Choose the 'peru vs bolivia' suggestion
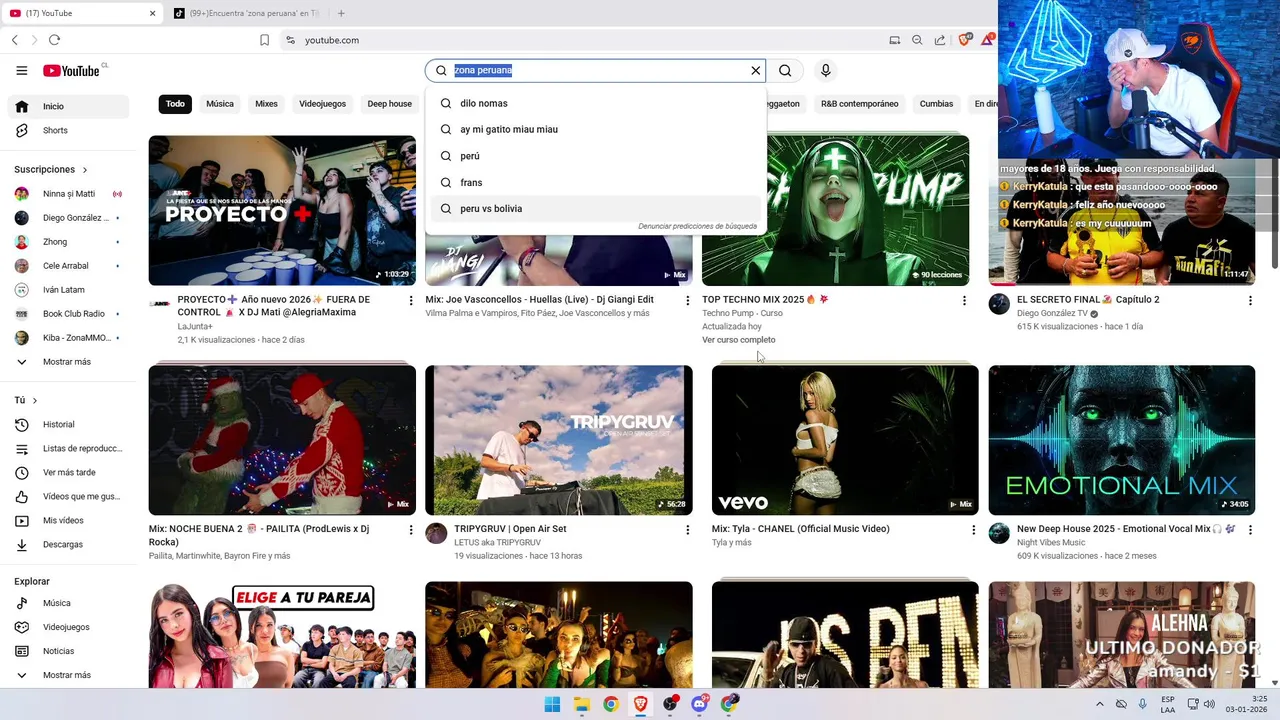Screen dimensions: 1280x720 [x=596, y=208]
